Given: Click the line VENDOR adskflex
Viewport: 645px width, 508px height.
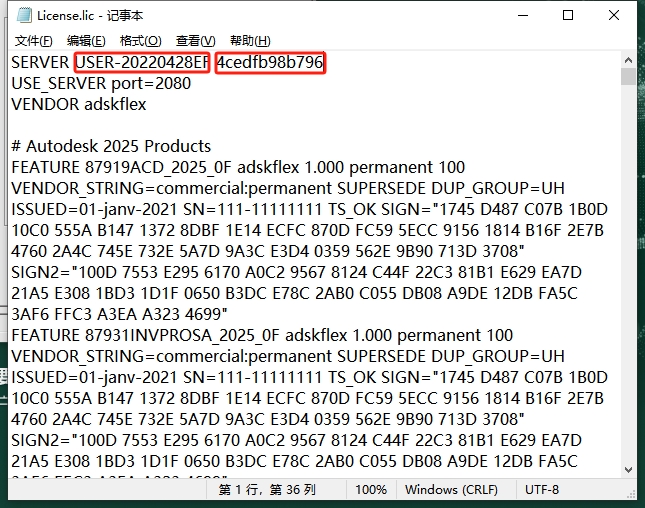Looking at the screenshot, I should [79, 104].
